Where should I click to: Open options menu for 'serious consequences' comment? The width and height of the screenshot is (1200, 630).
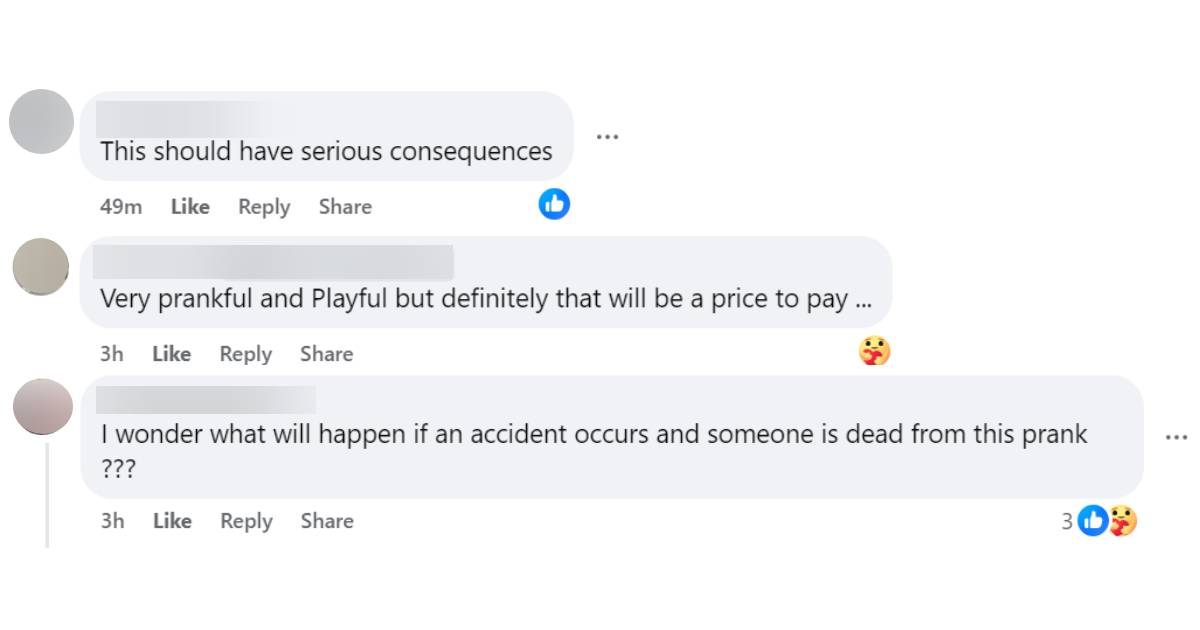click(607, 136)
